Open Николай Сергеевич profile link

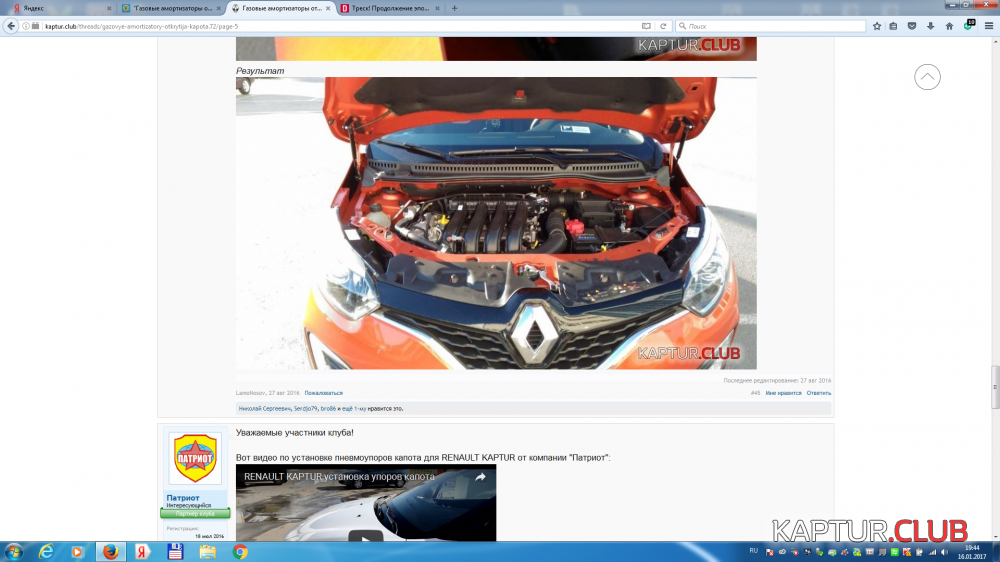click(x=265, y=408)
